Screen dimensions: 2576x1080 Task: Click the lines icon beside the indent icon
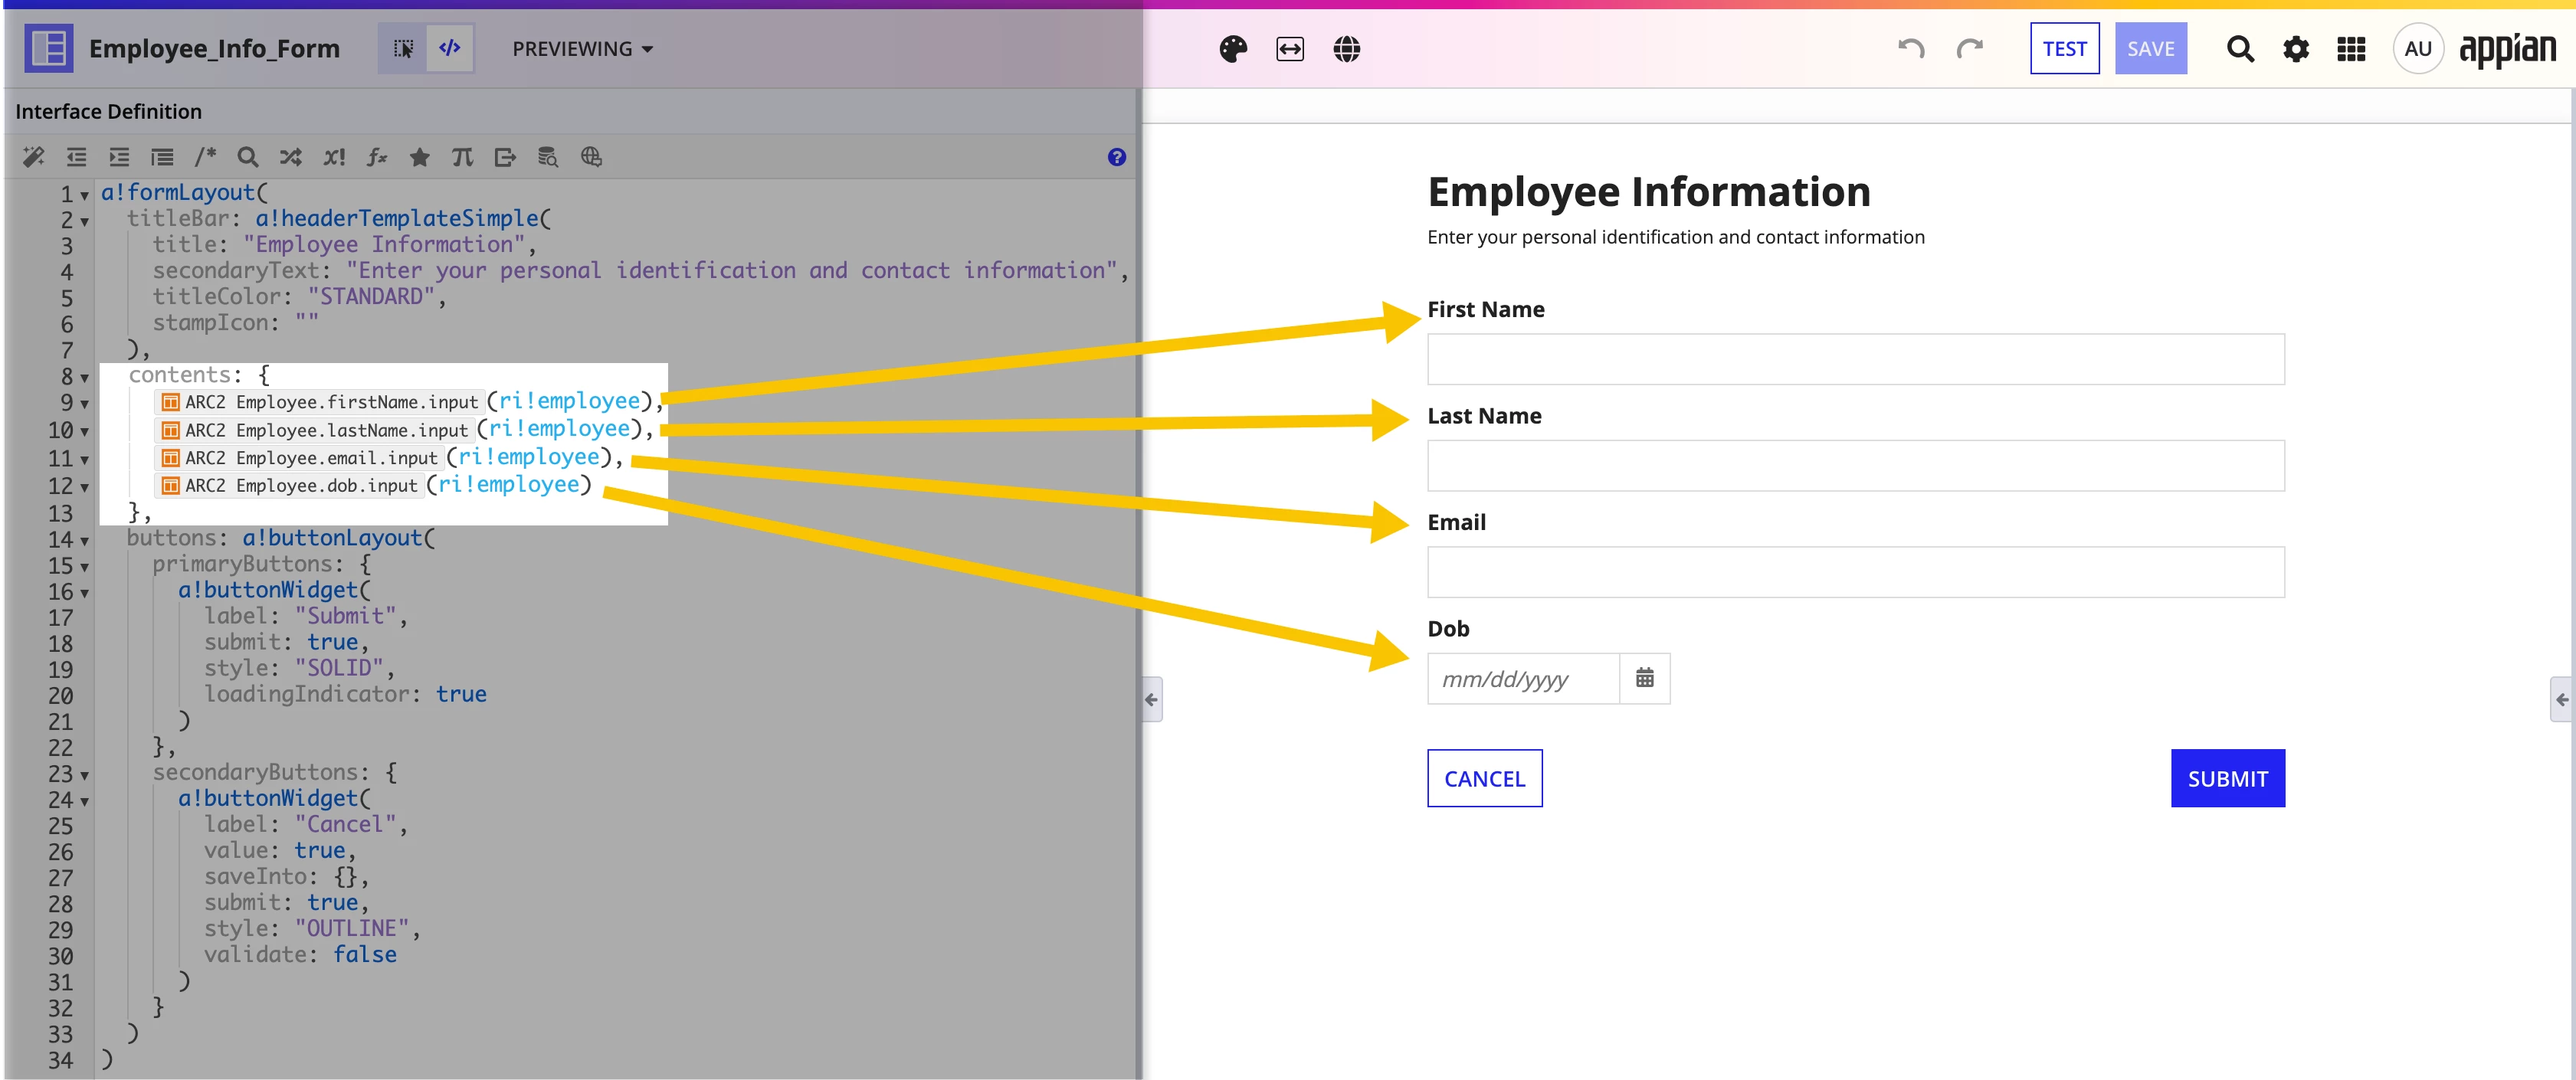pos(162,157)
